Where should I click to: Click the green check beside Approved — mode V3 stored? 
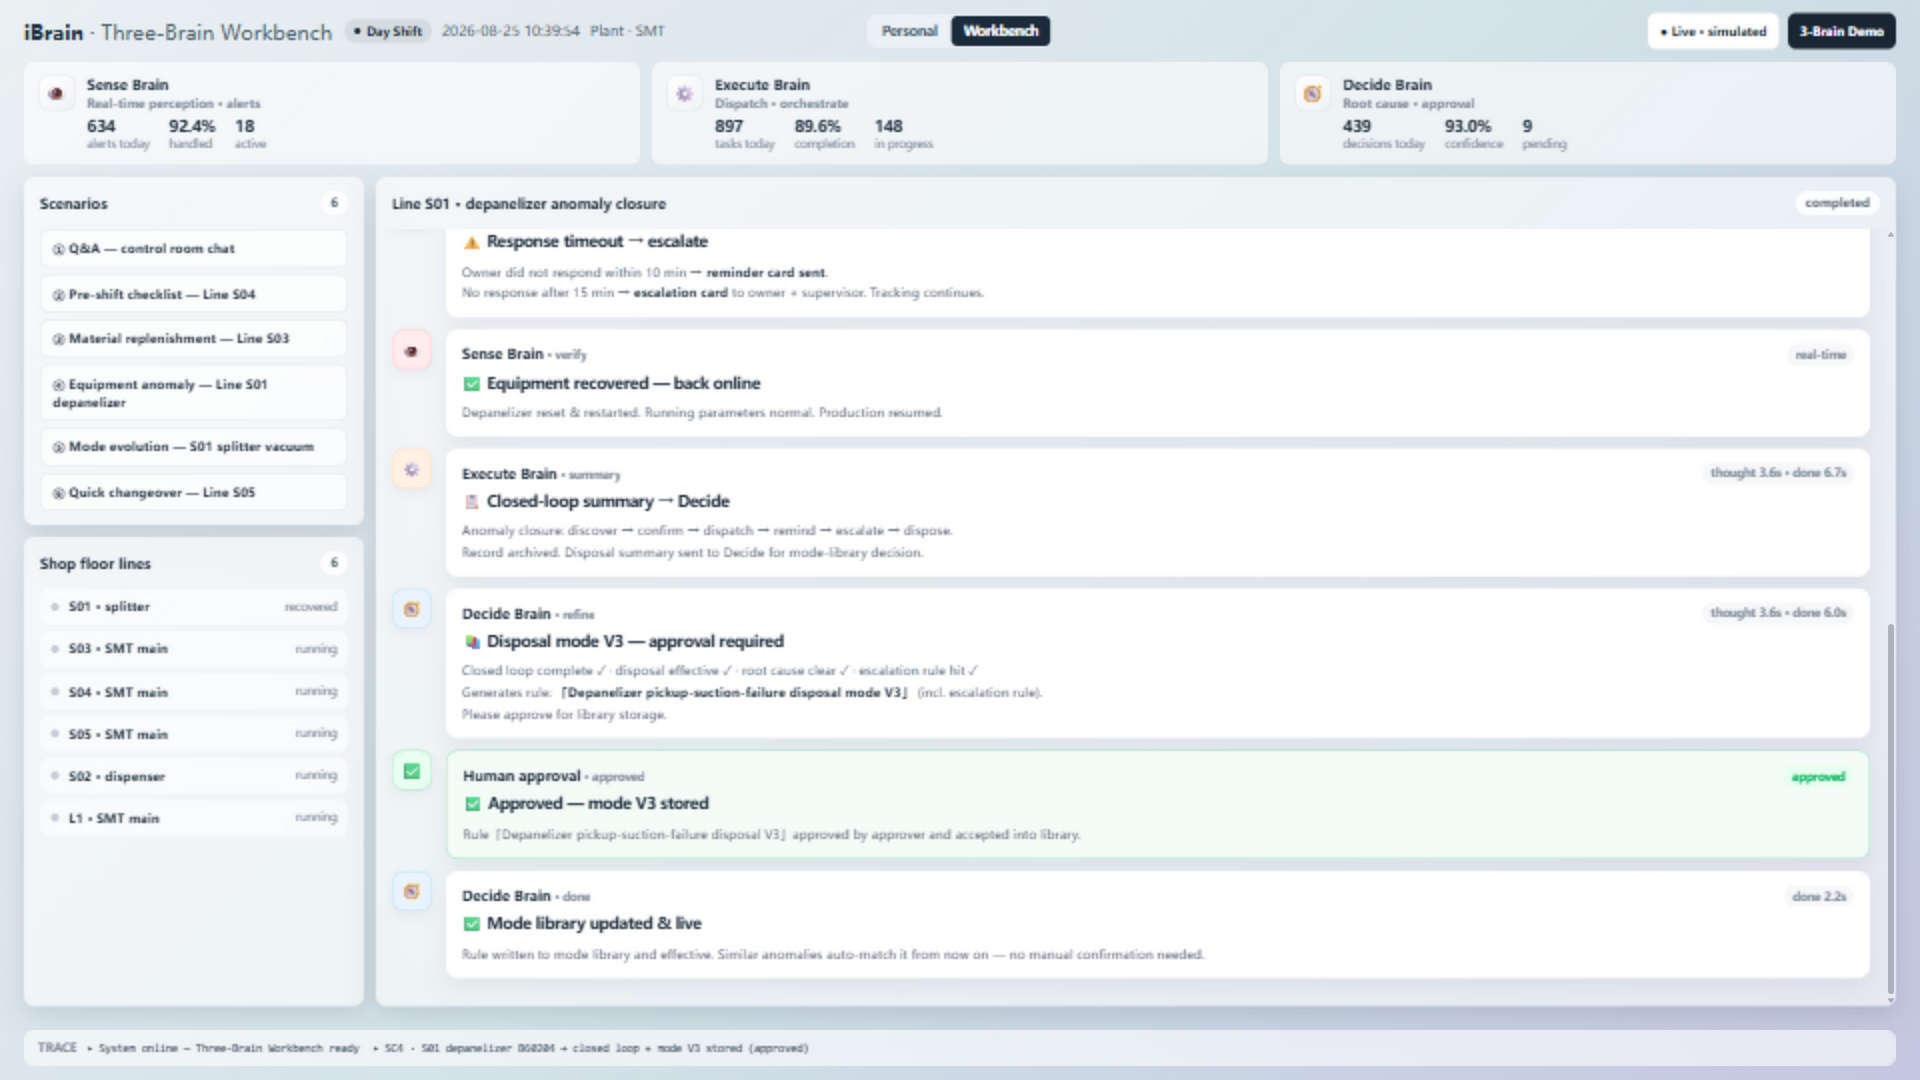tap(472, 804)
